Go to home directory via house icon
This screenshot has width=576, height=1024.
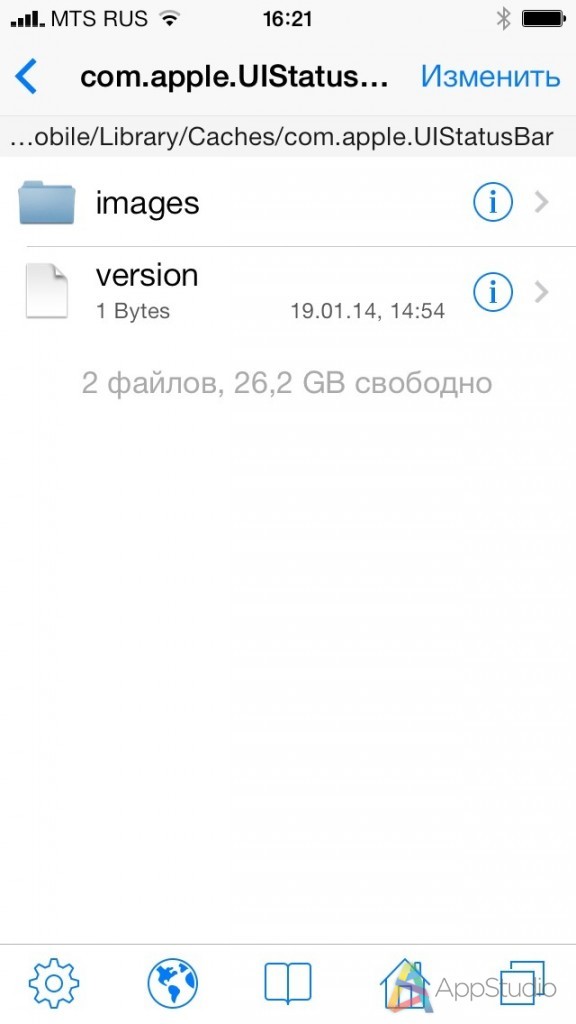(405, 983)
